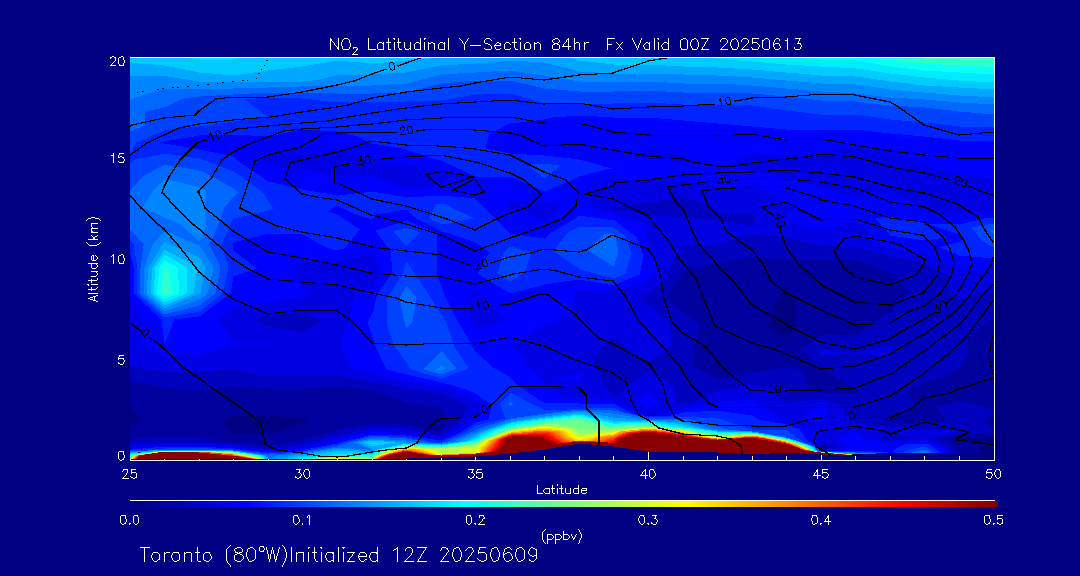This screenshot has height=576, width=1080.
Task: Click the colorbar value 0.1
Action: pos(302,520)
